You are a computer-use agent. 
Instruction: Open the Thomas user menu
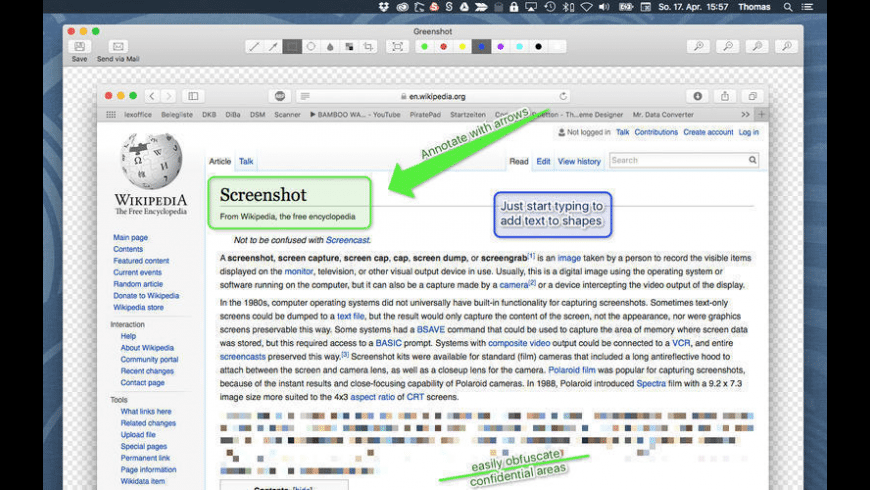click(754, 7)
